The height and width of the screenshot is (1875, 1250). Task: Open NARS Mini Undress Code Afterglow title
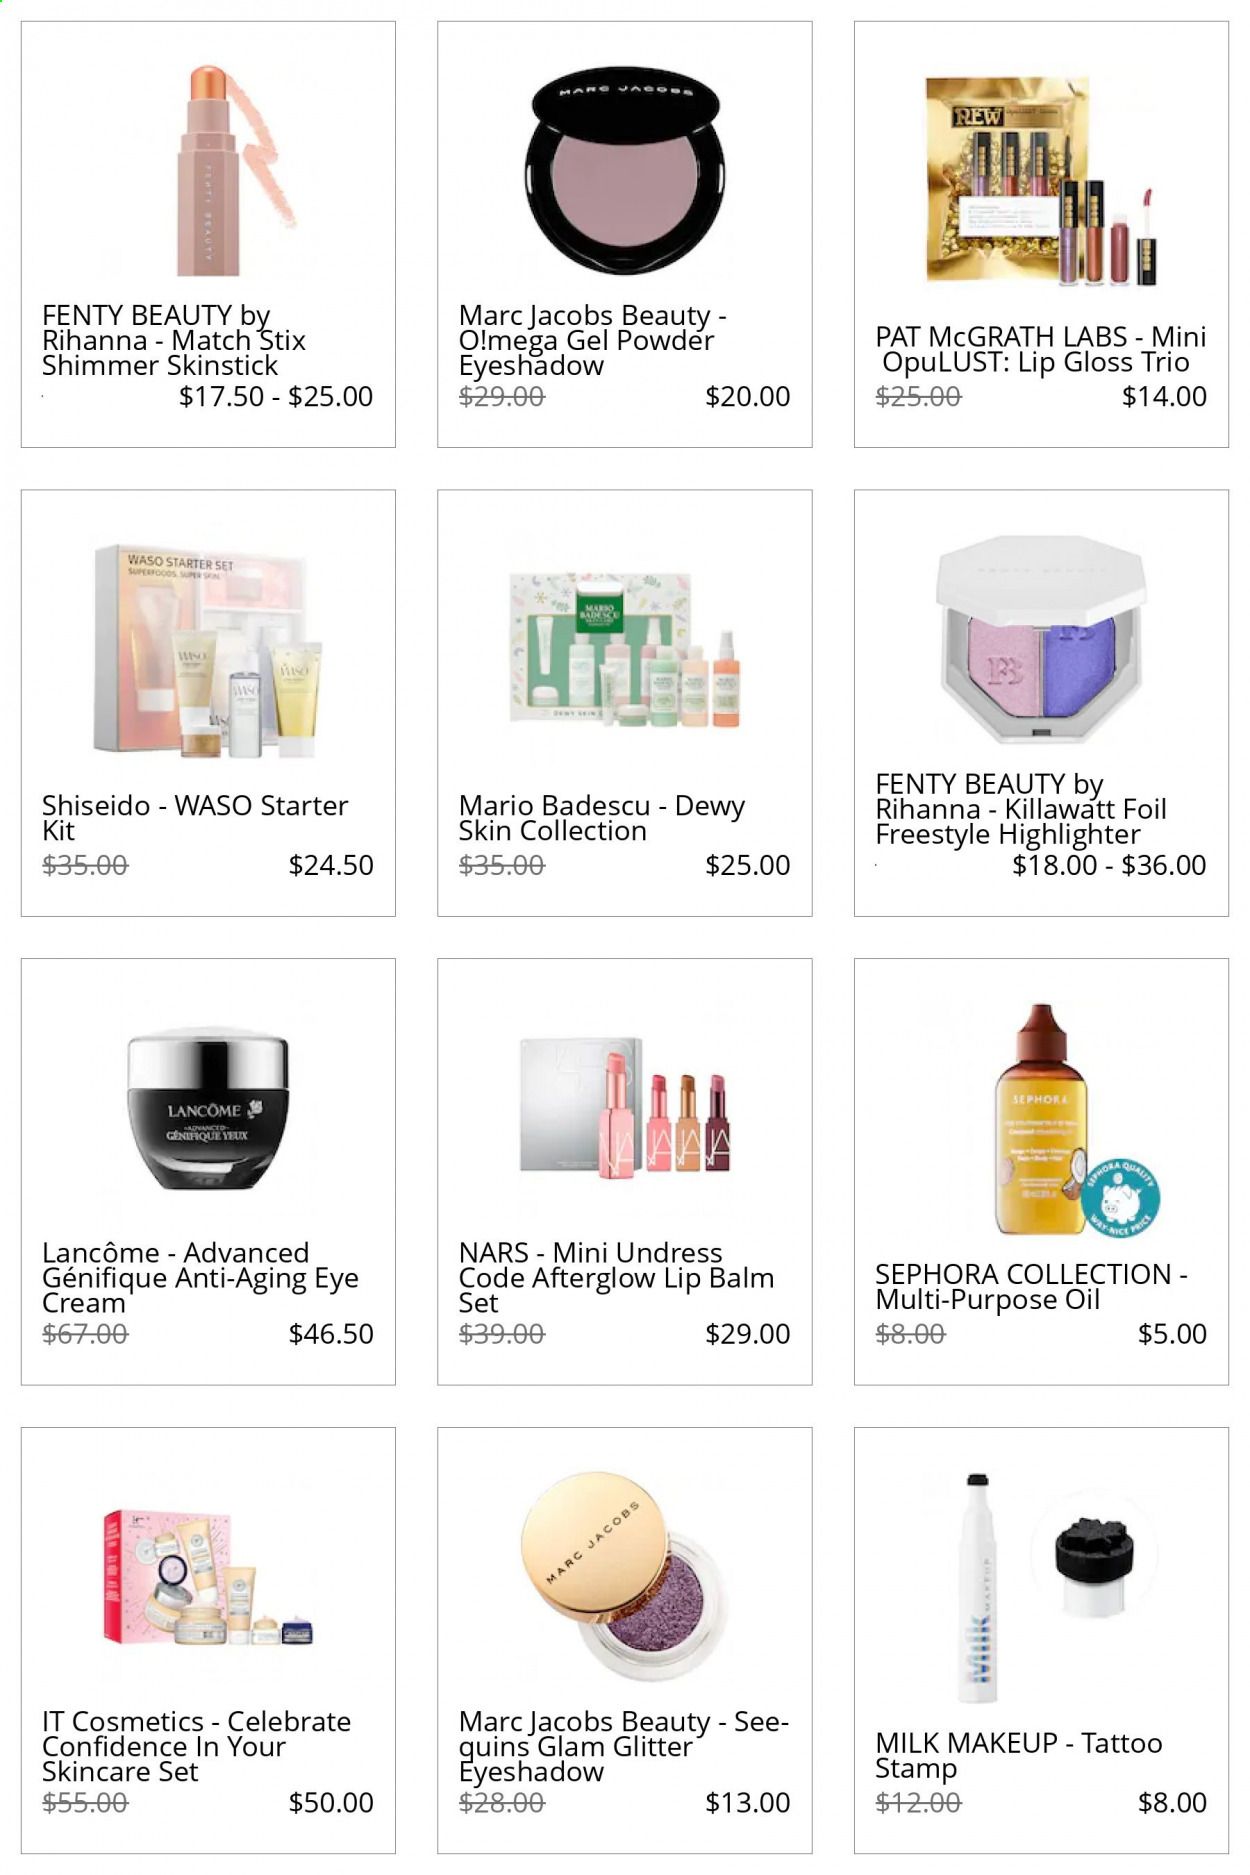tap(616, 1278)
